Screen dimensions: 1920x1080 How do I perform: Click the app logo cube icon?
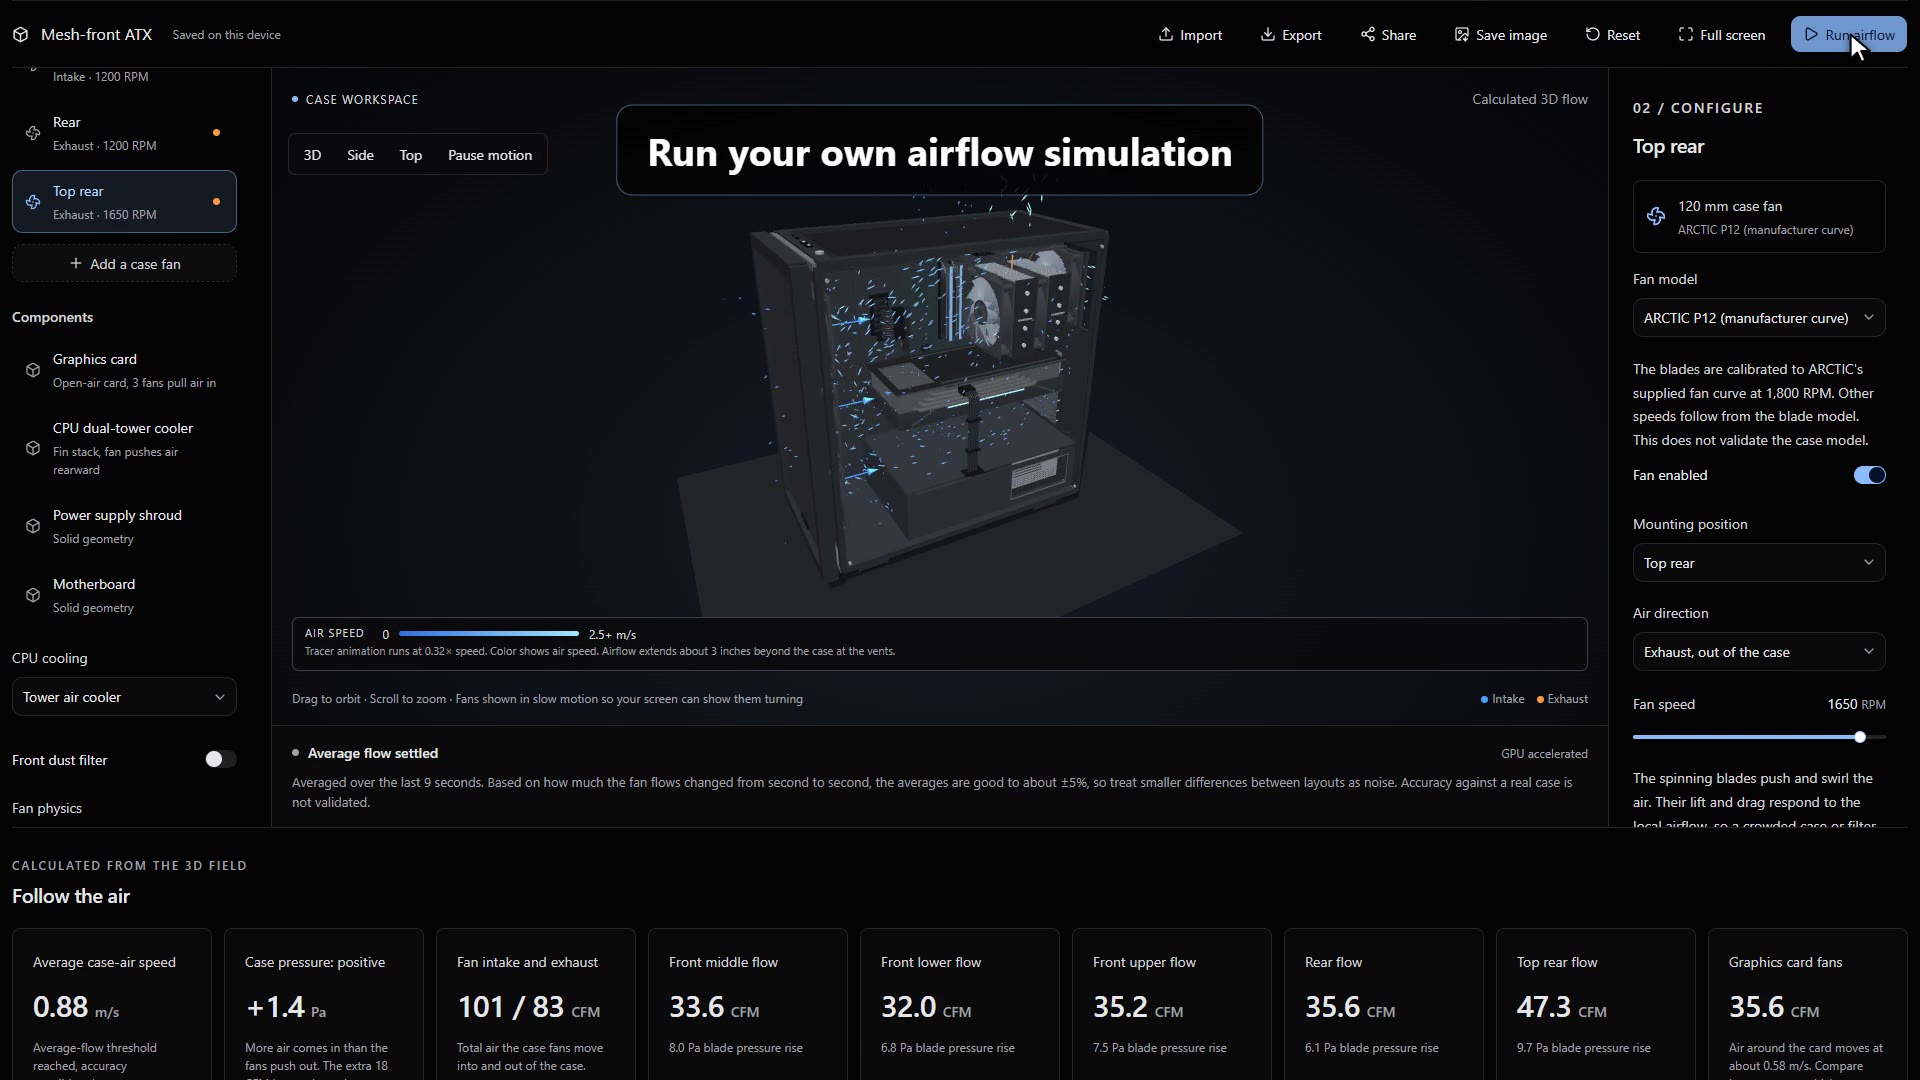tap(21, 35)
